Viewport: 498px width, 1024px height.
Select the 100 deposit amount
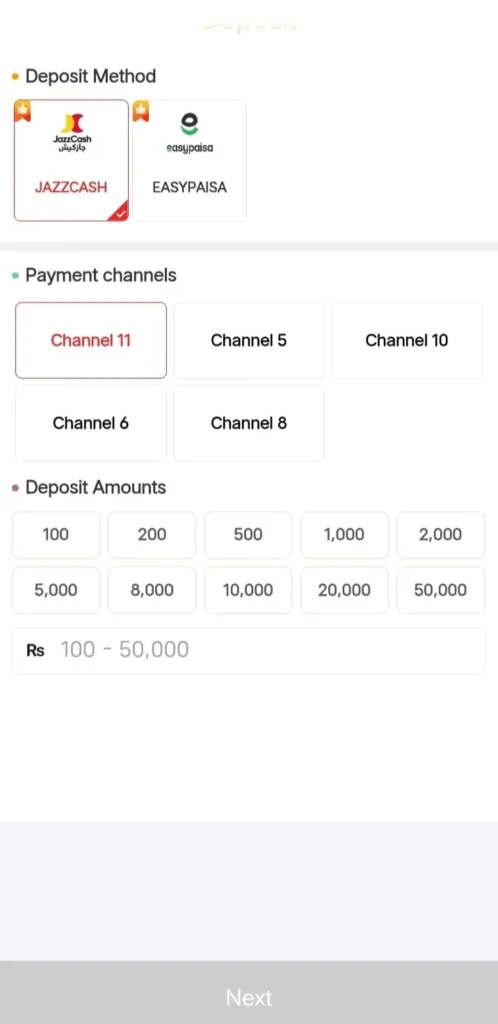coord(55,535)
